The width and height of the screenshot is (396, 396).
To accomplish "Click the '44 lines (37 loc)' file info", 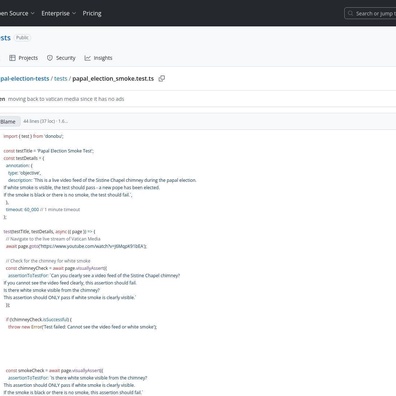I will coord(45,121).
